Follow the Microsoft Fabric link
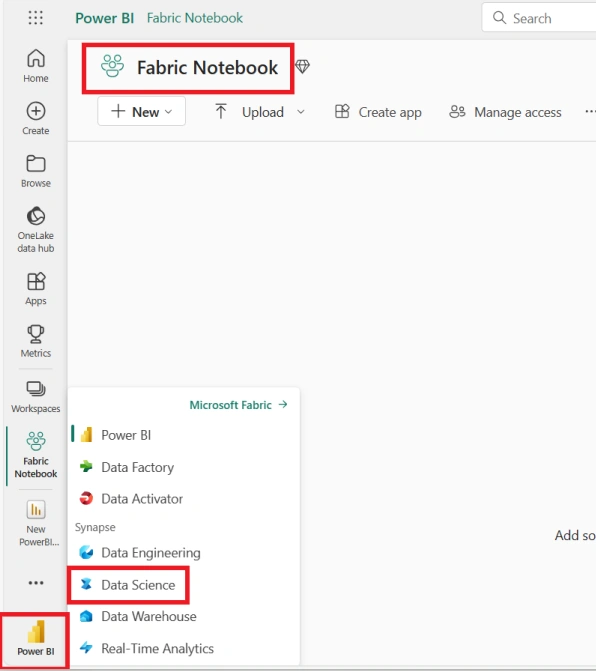596x671 pixels. (x=239, y=405)
